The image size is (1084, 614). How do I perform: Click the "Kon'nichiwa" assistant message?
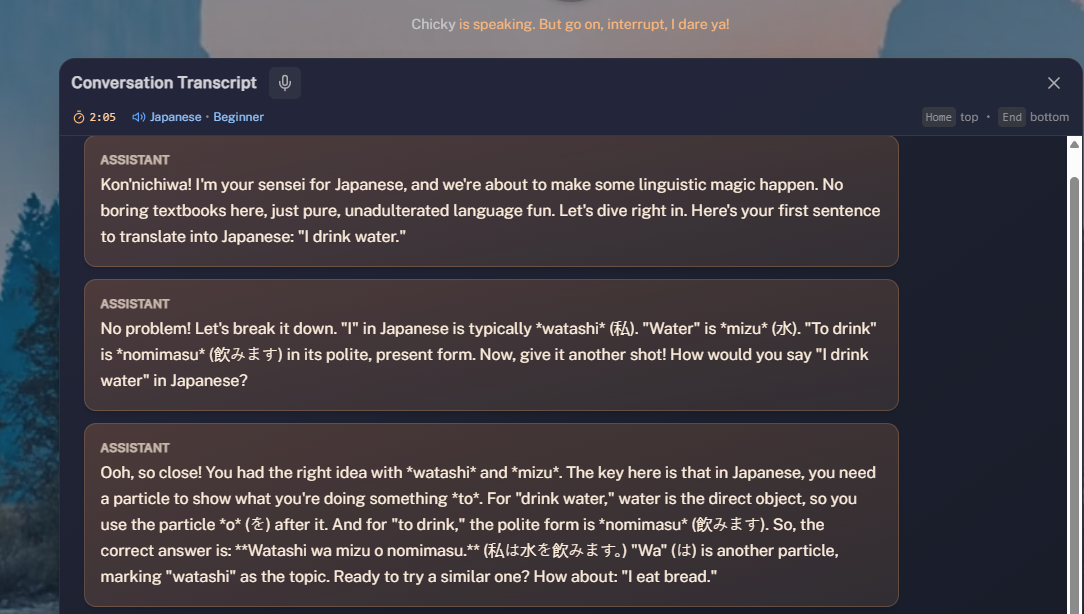(x=491, y=211)
